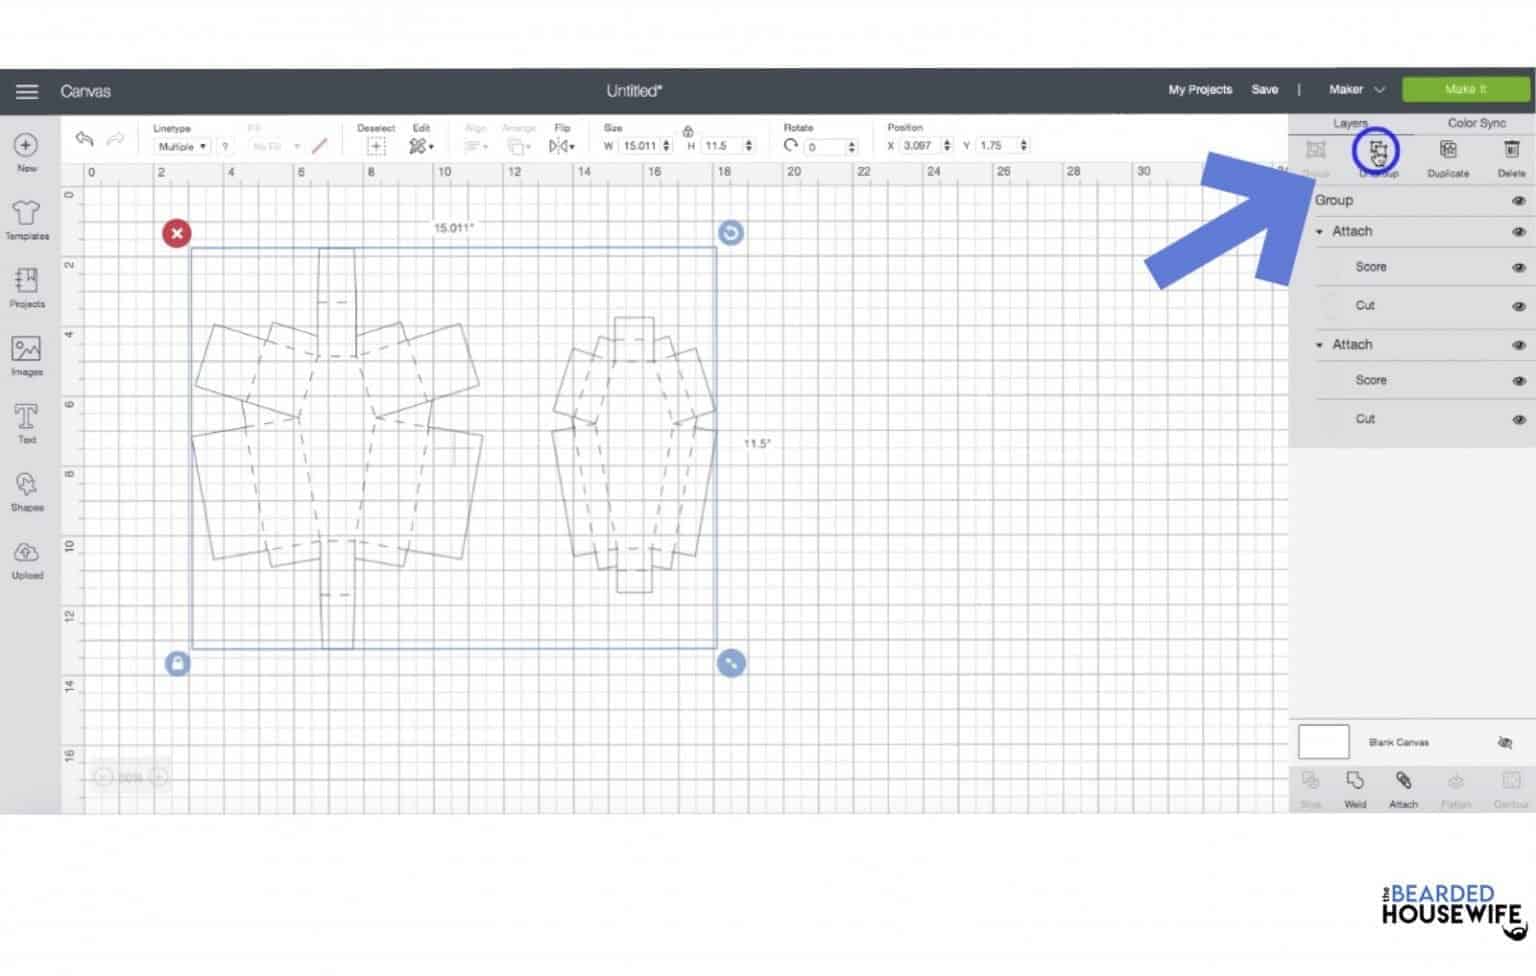1536x976 pixels.
Task: Switch to the Color Sync tab
Action: [x=1476, y=123]
